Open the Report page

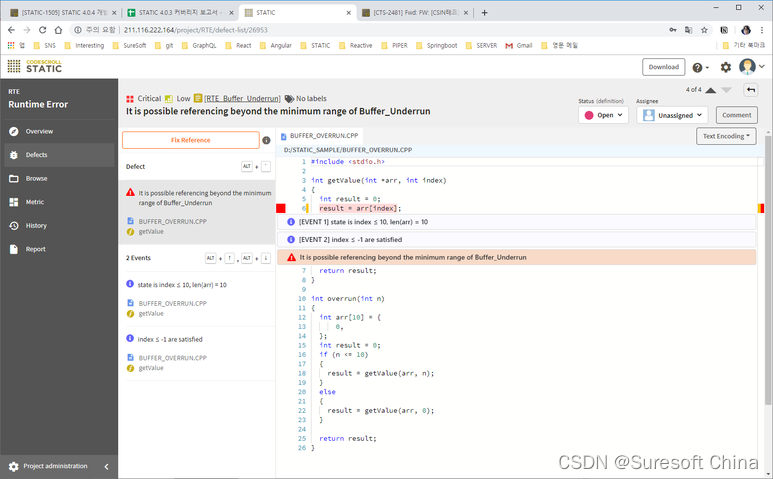click(x=59, y=249)
